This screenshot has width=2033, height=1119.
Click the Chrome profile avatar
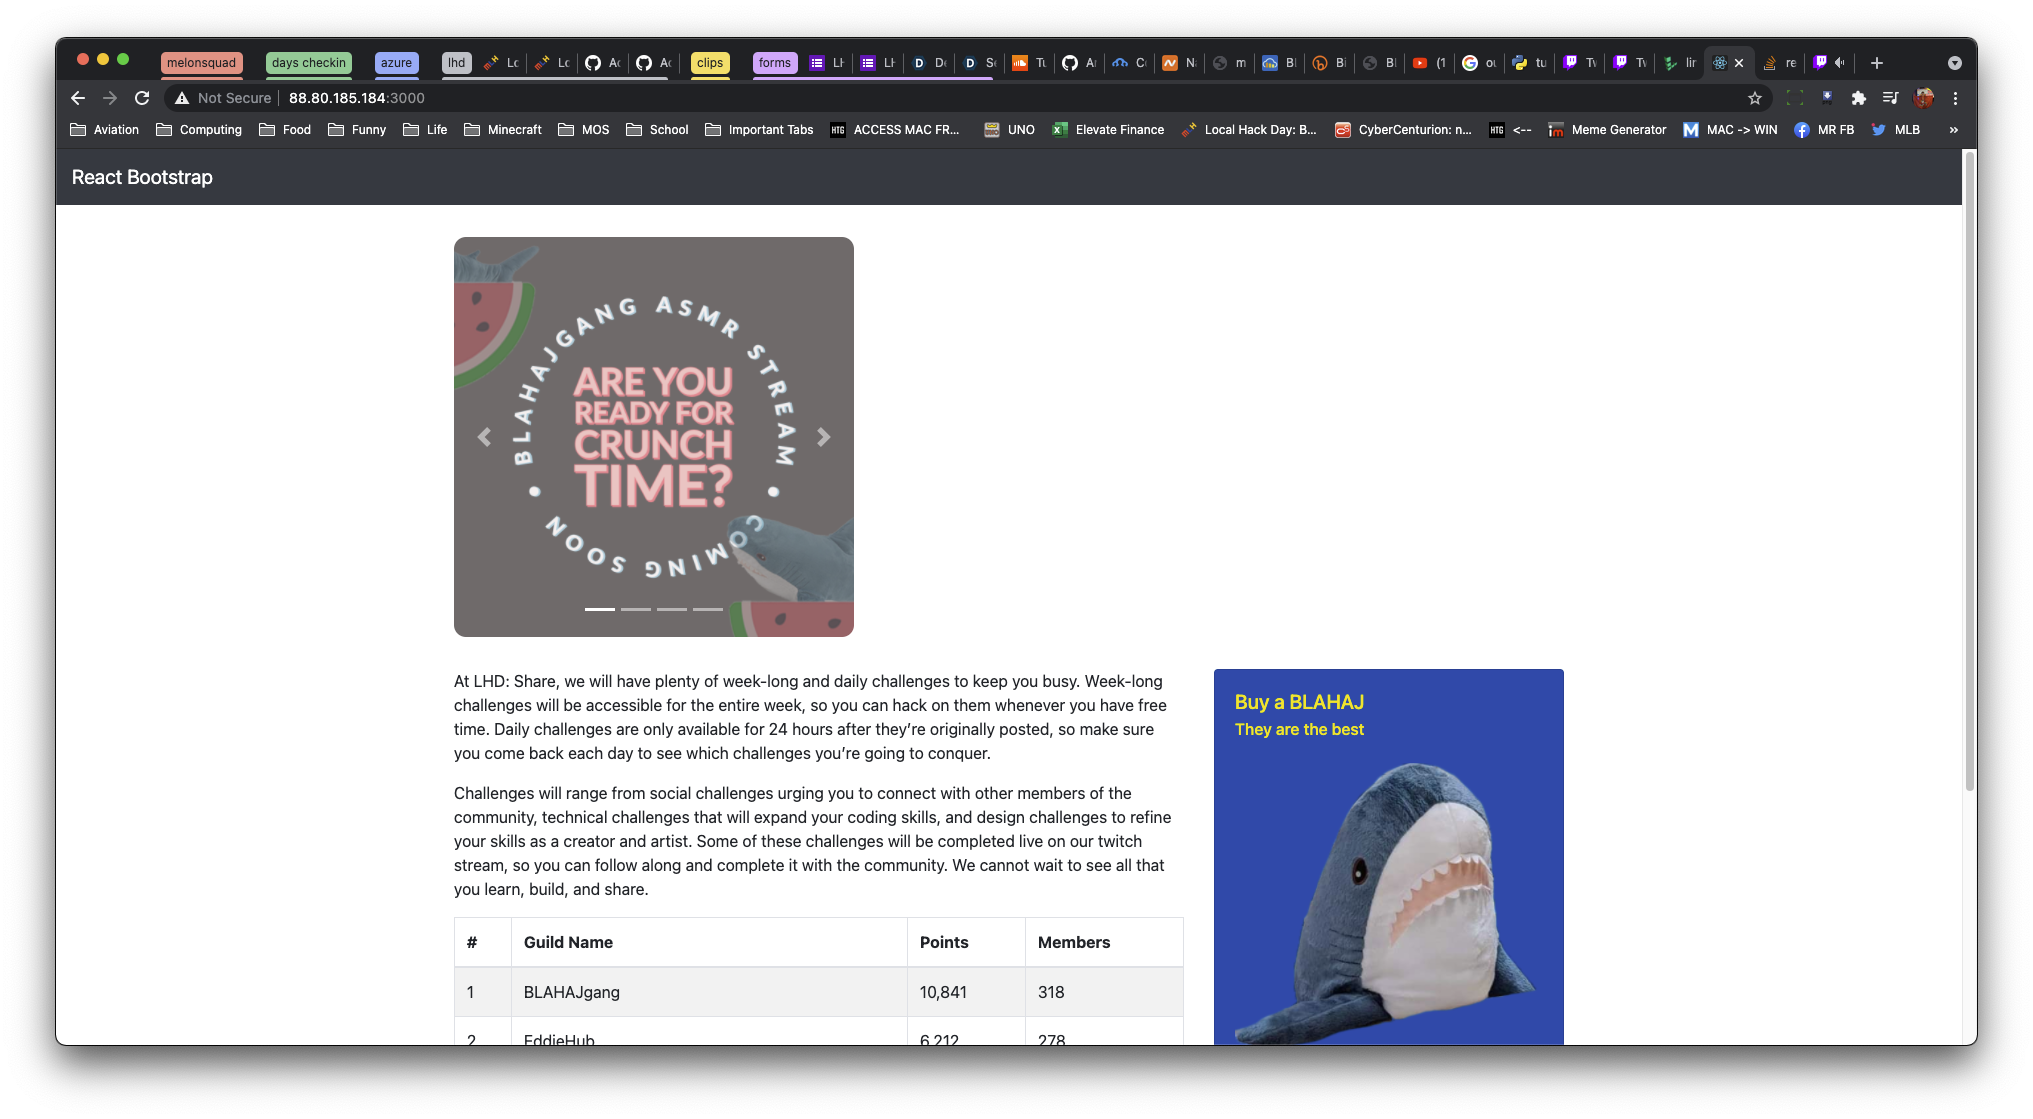pyautogui.click(x=1923, y=98)
